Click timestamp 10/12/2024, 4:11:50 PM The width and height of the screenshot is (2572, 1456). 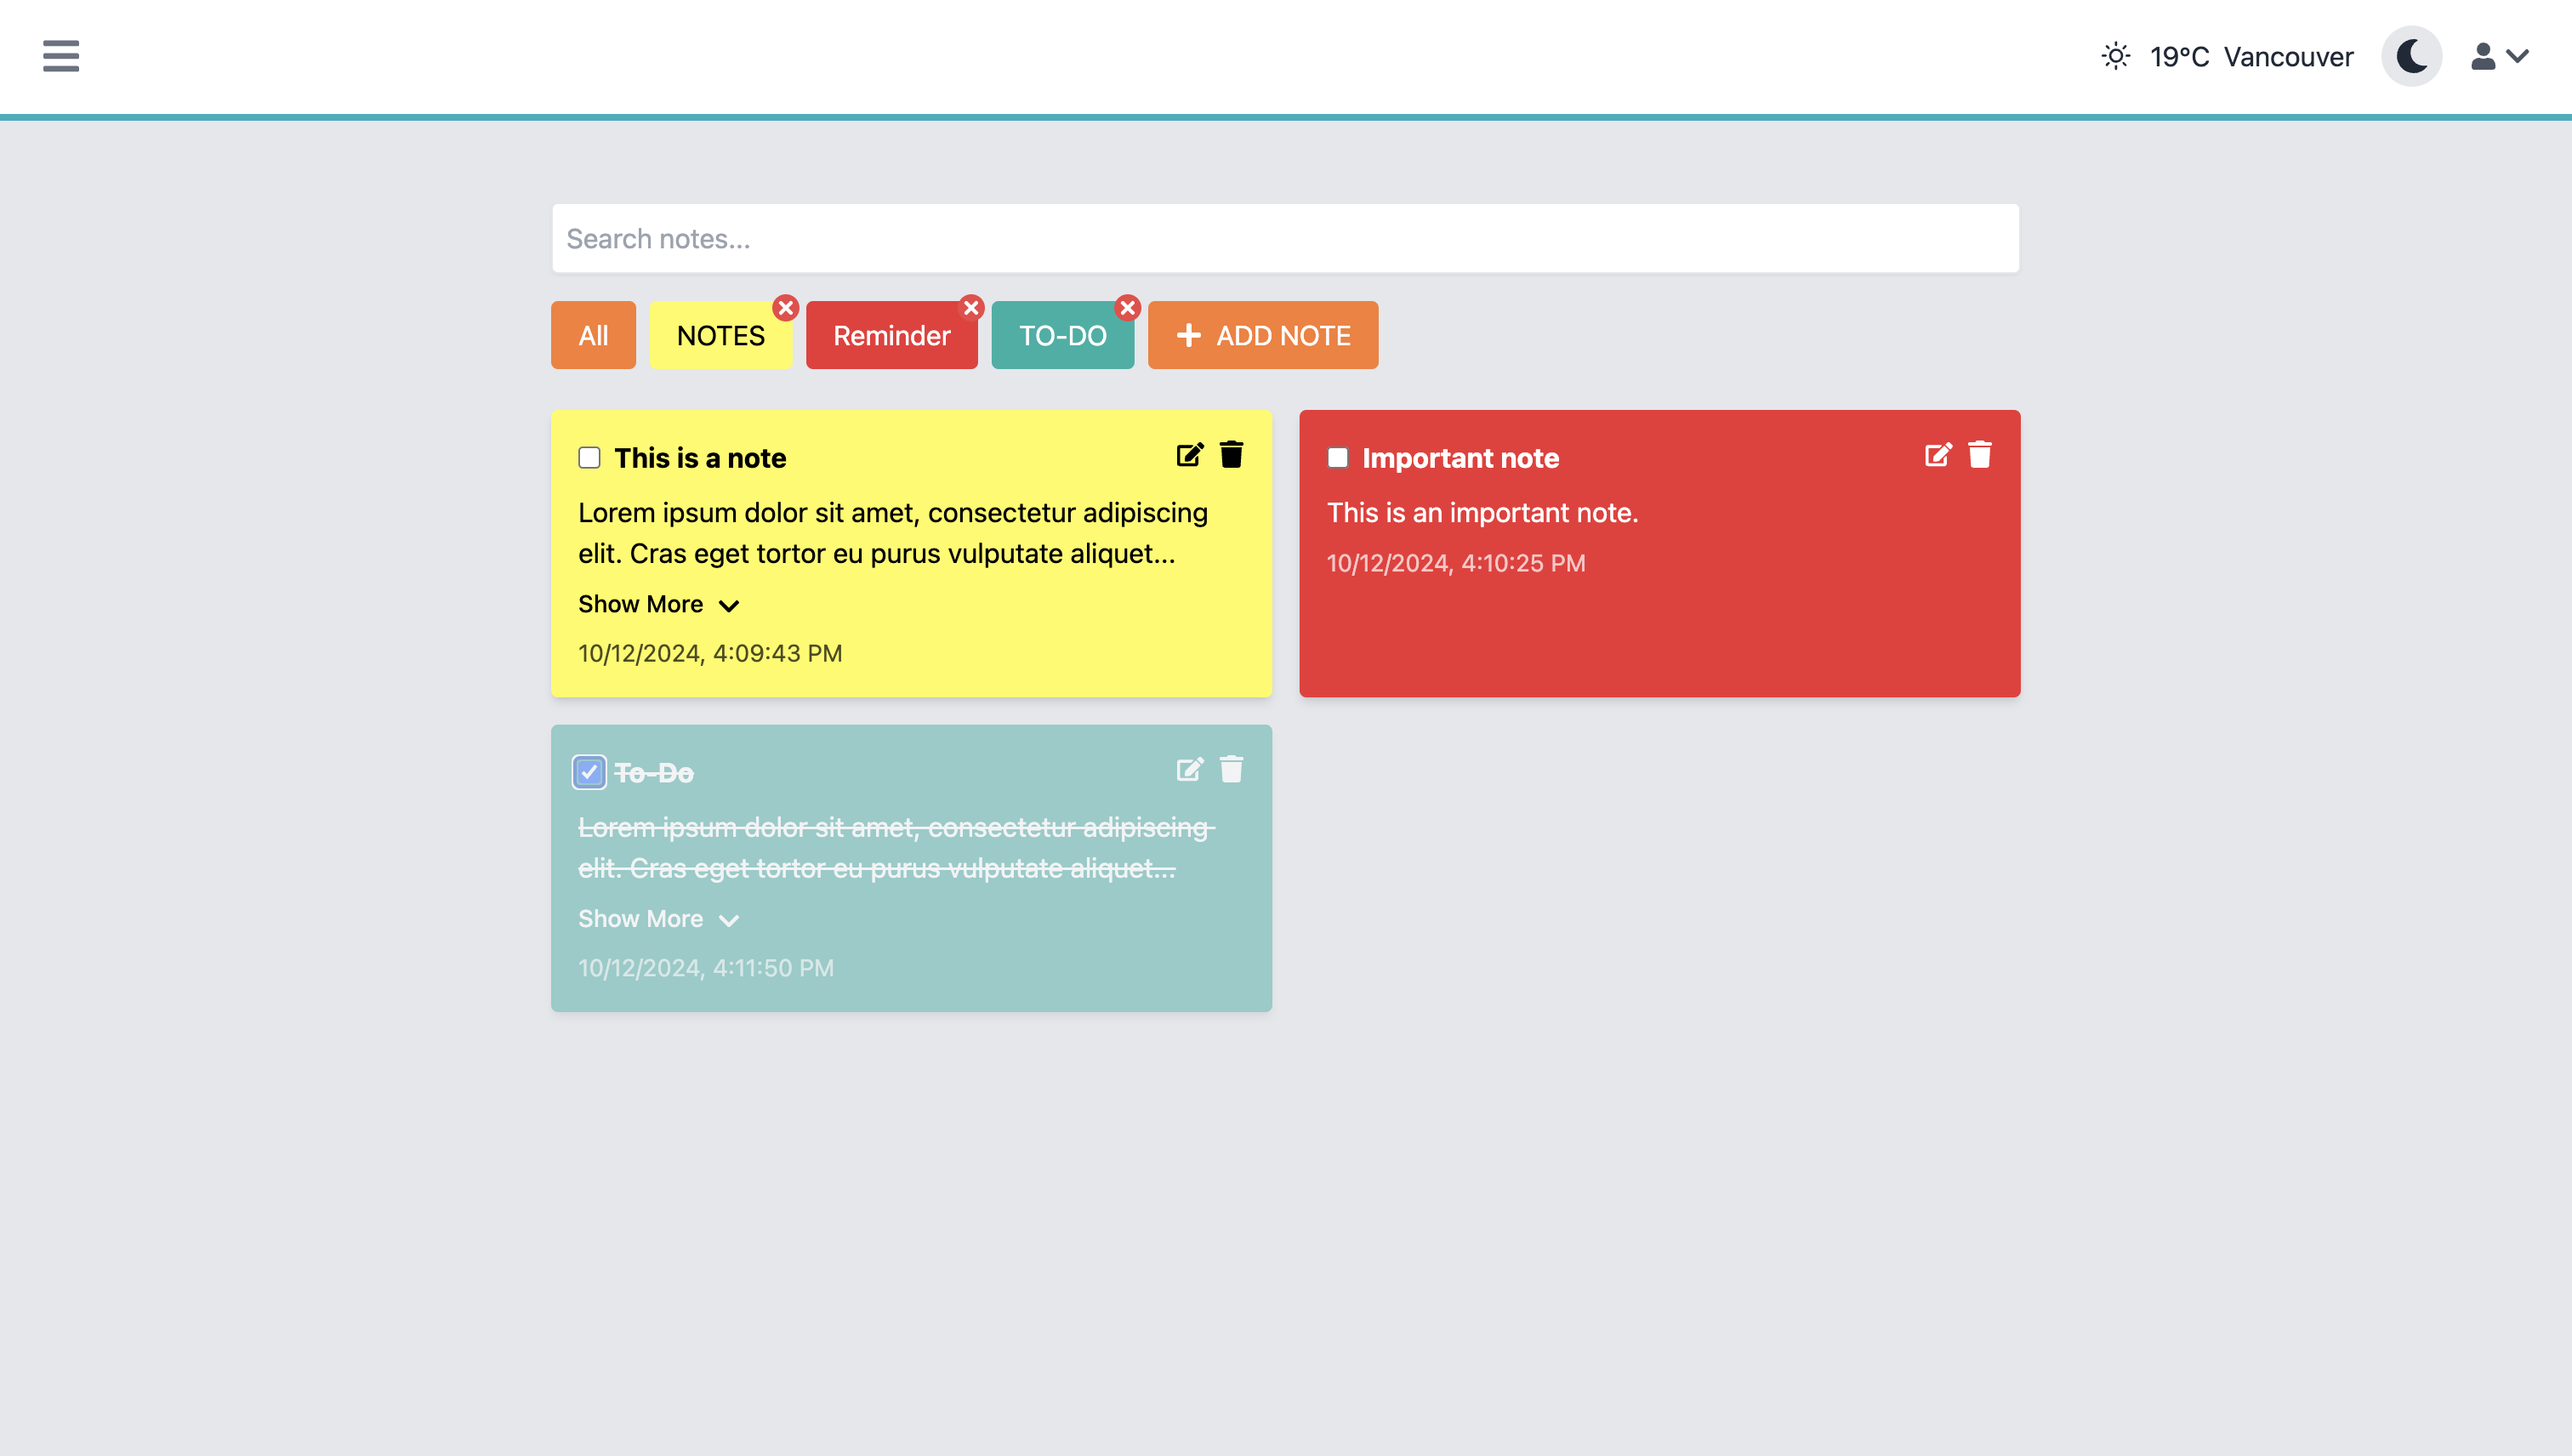[706, 968]
